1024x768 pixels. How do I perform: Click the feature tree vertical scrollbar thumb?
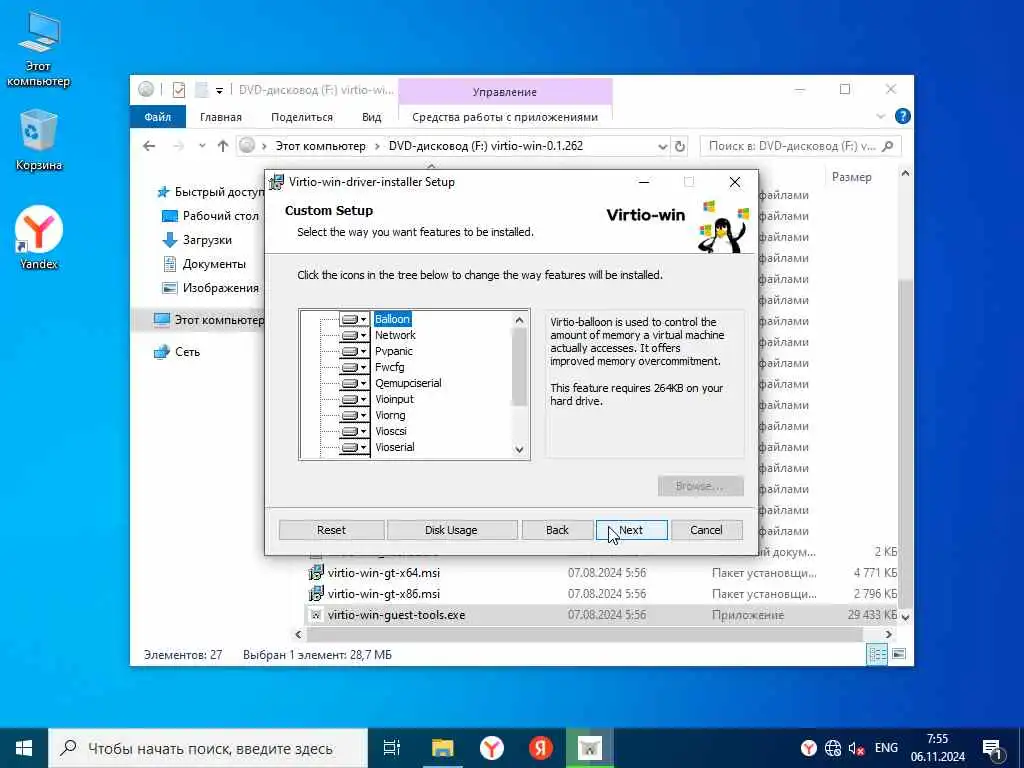(519, 366)
